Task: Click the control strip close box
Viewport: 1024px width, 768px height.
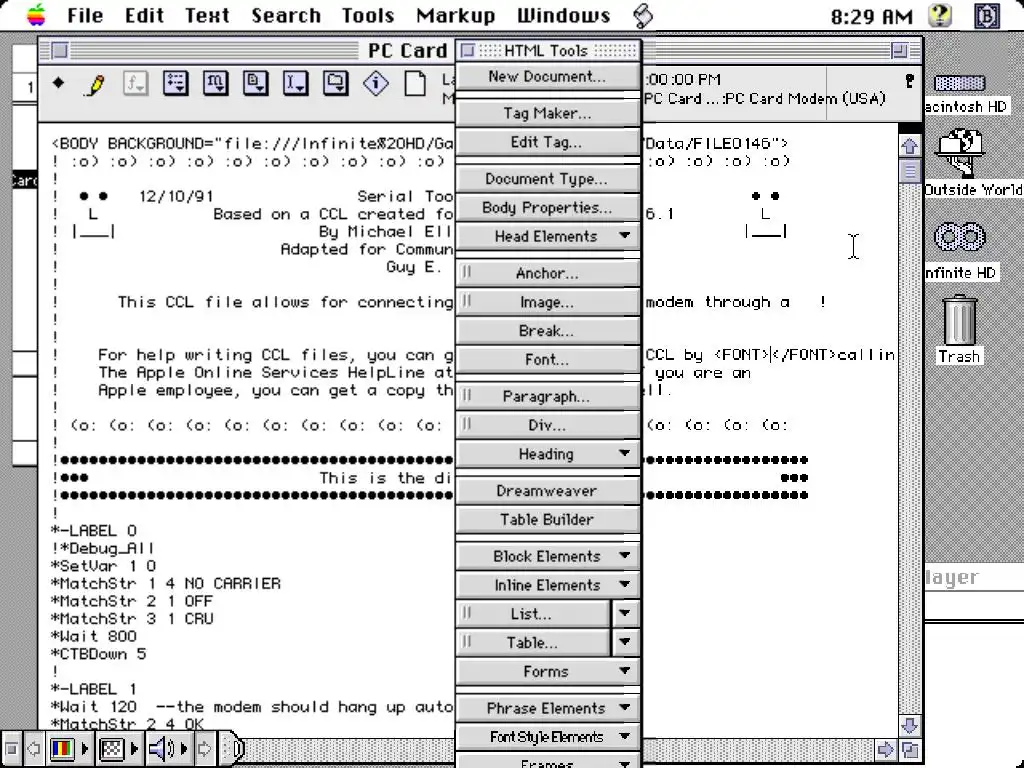Action: [x=11, y=748]
